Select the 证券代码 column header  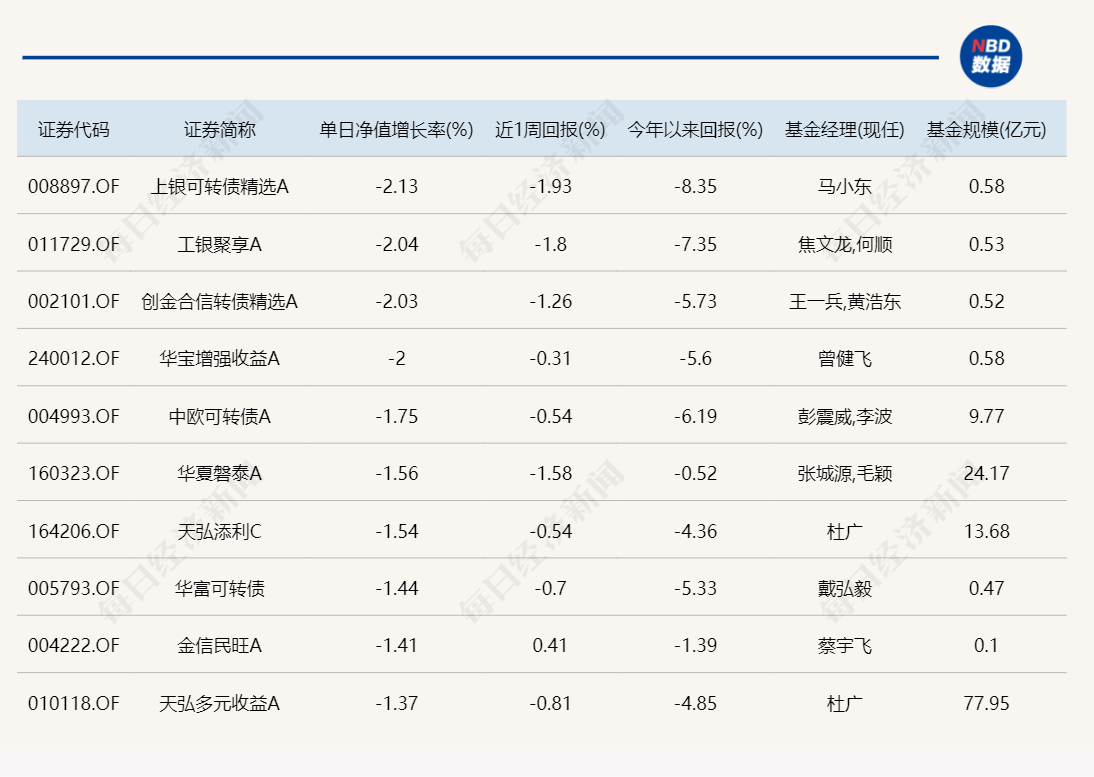tap(73, 130)
